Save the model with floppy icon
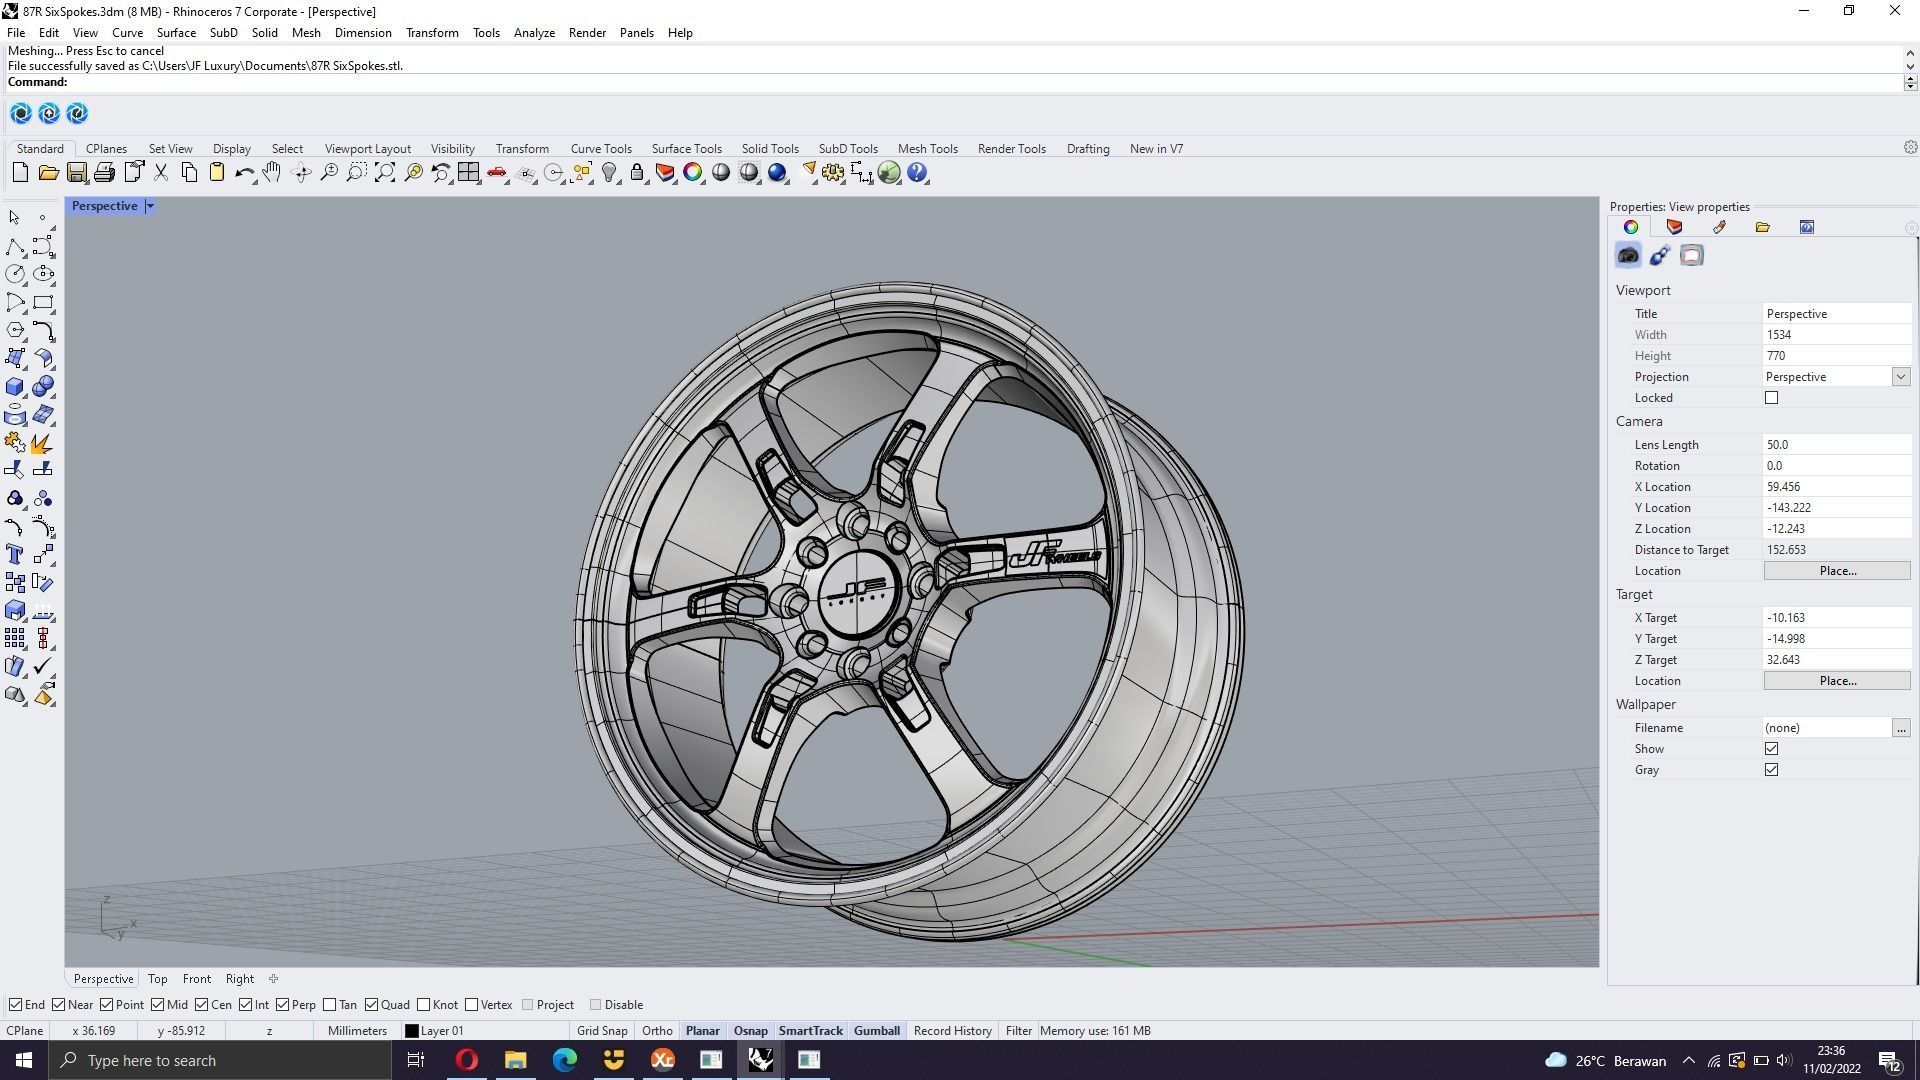Image resolution: width=1920 pixels, height=1080 pixels. pyautogui.click(x=76, y=173)
